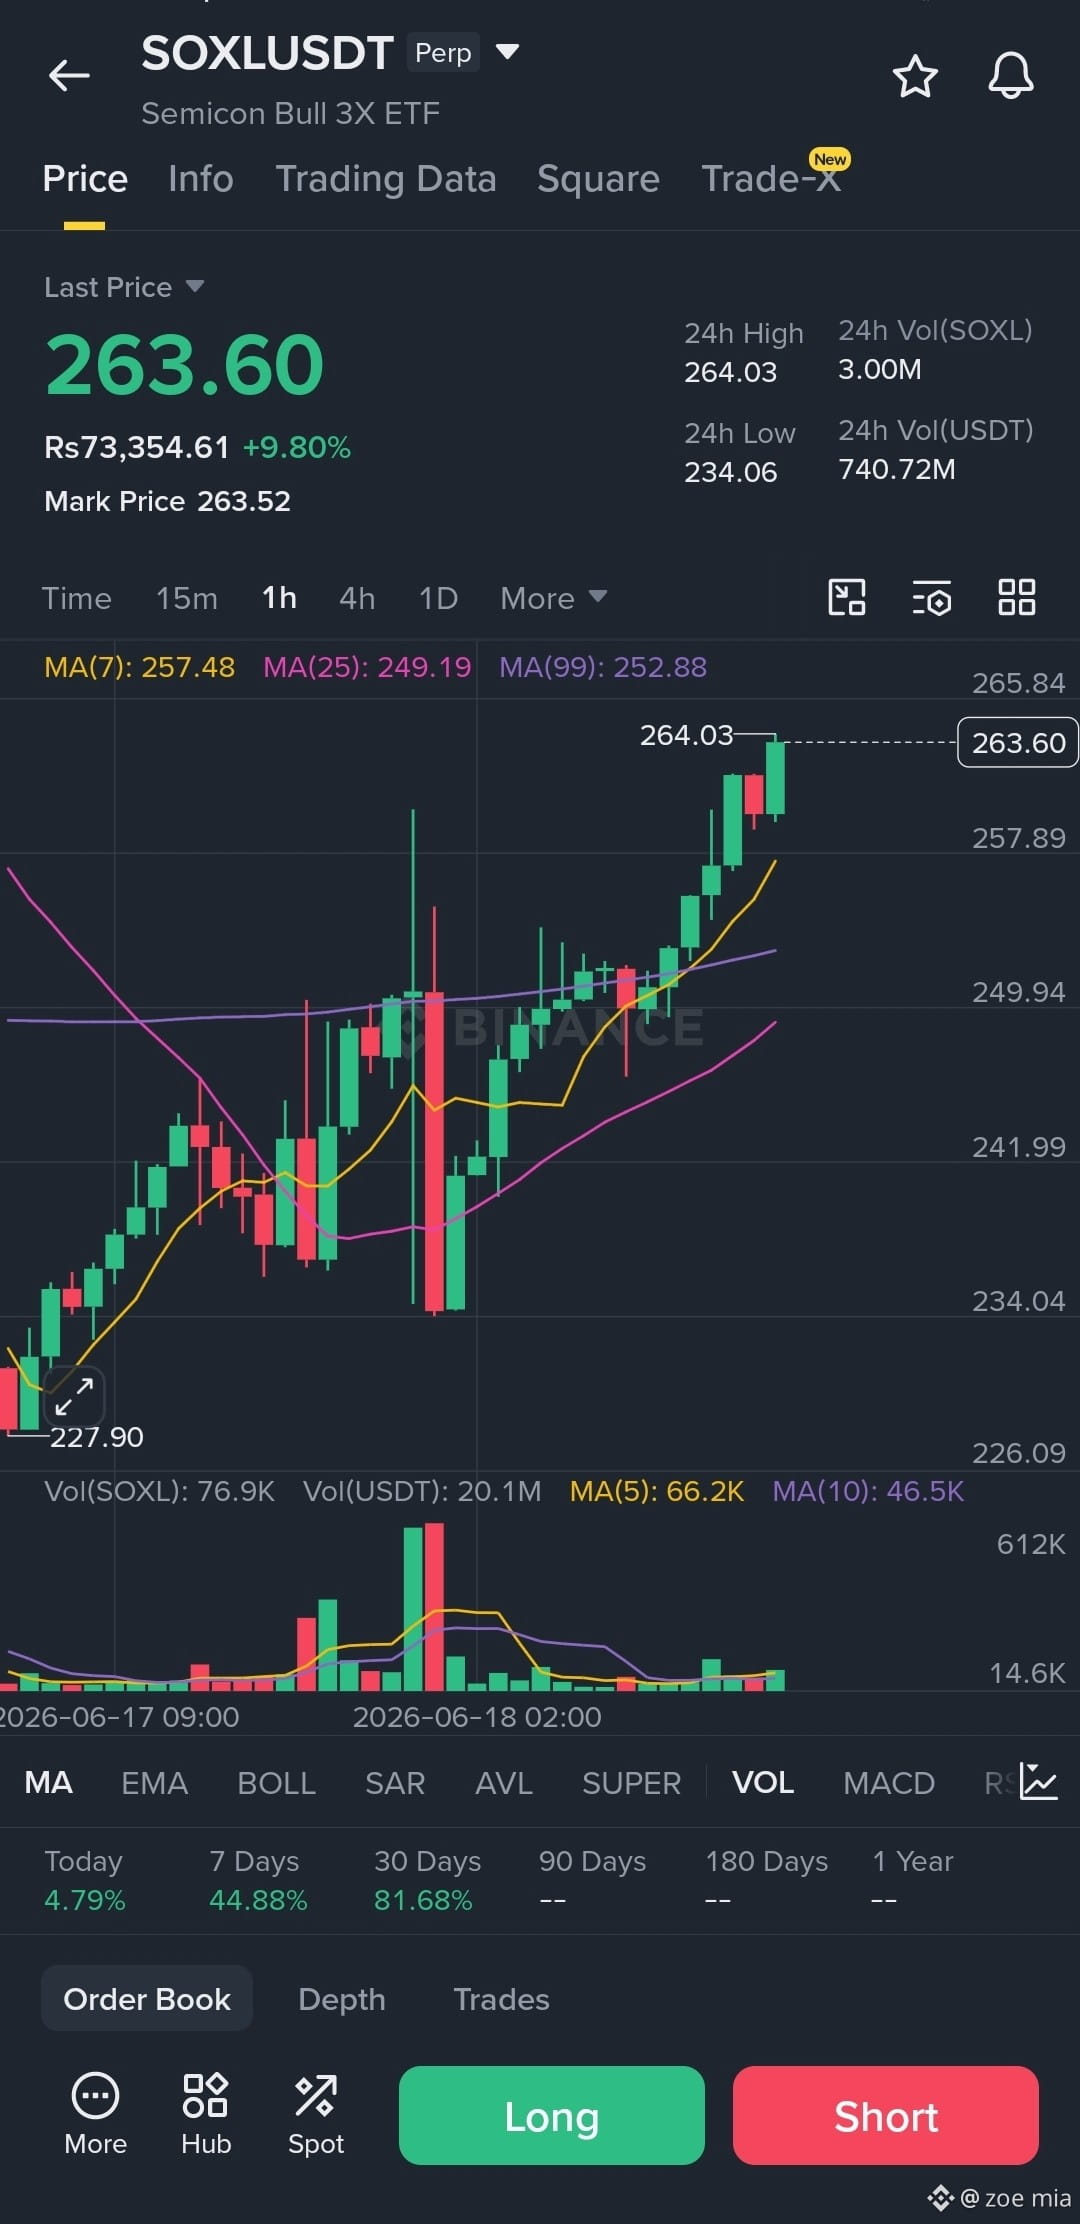
Task: Toggle the SUPER indicator
Action: point(631,1782)
